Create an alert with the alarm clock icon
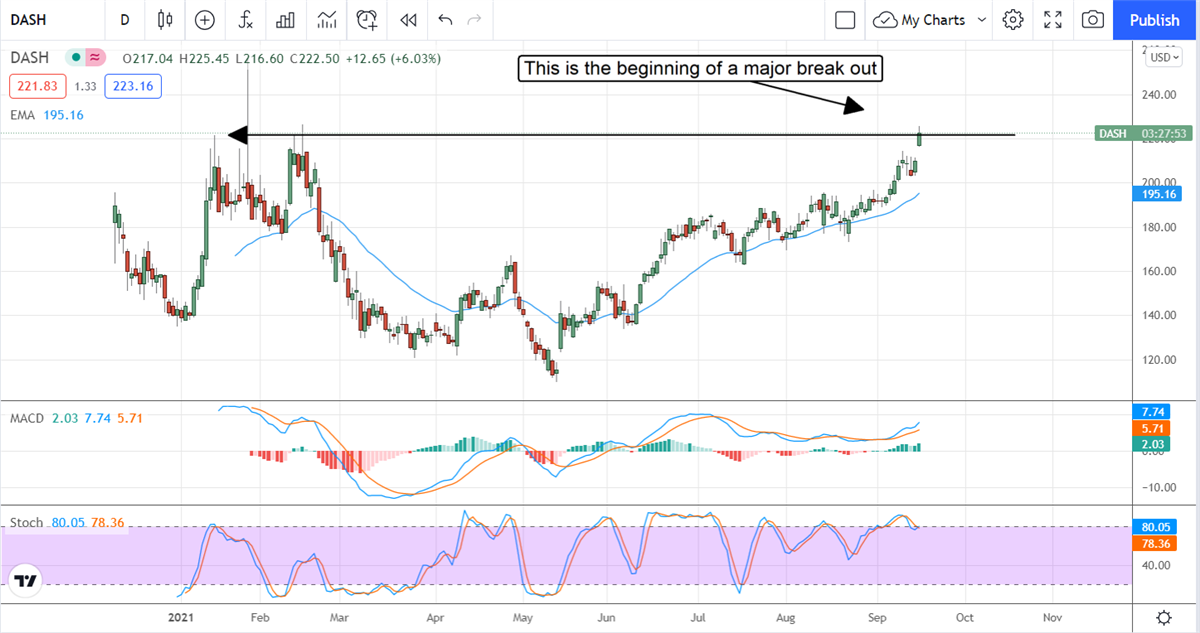The height and width of the screenshot is (633, 1200). coord(367,20)
